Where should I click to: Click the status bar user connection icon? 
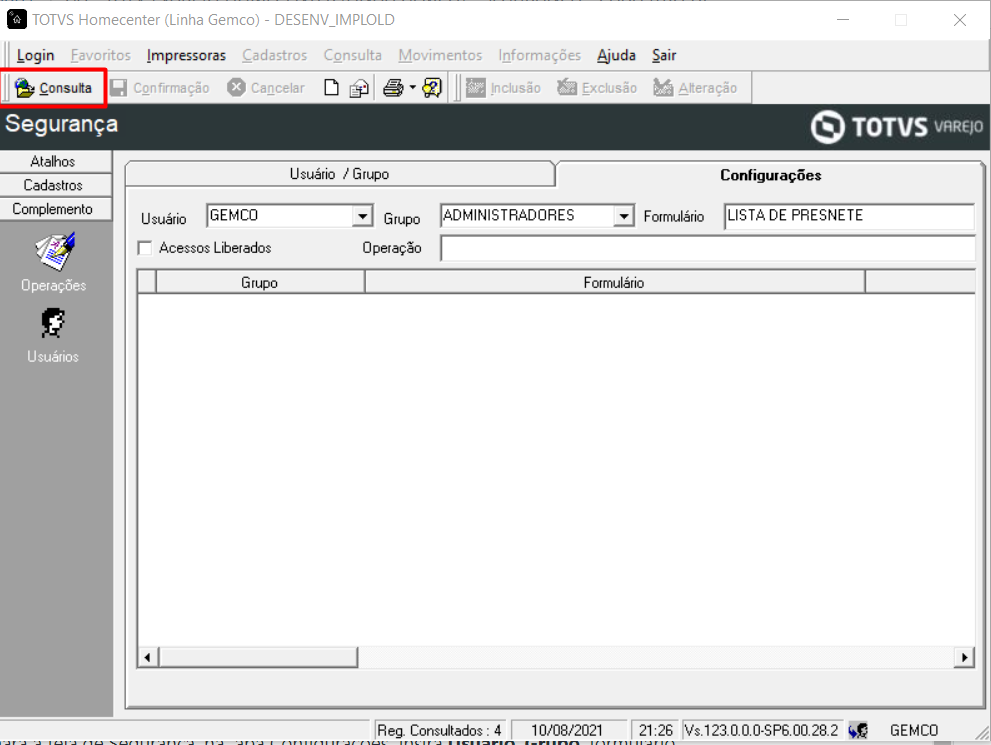(858, 730)
